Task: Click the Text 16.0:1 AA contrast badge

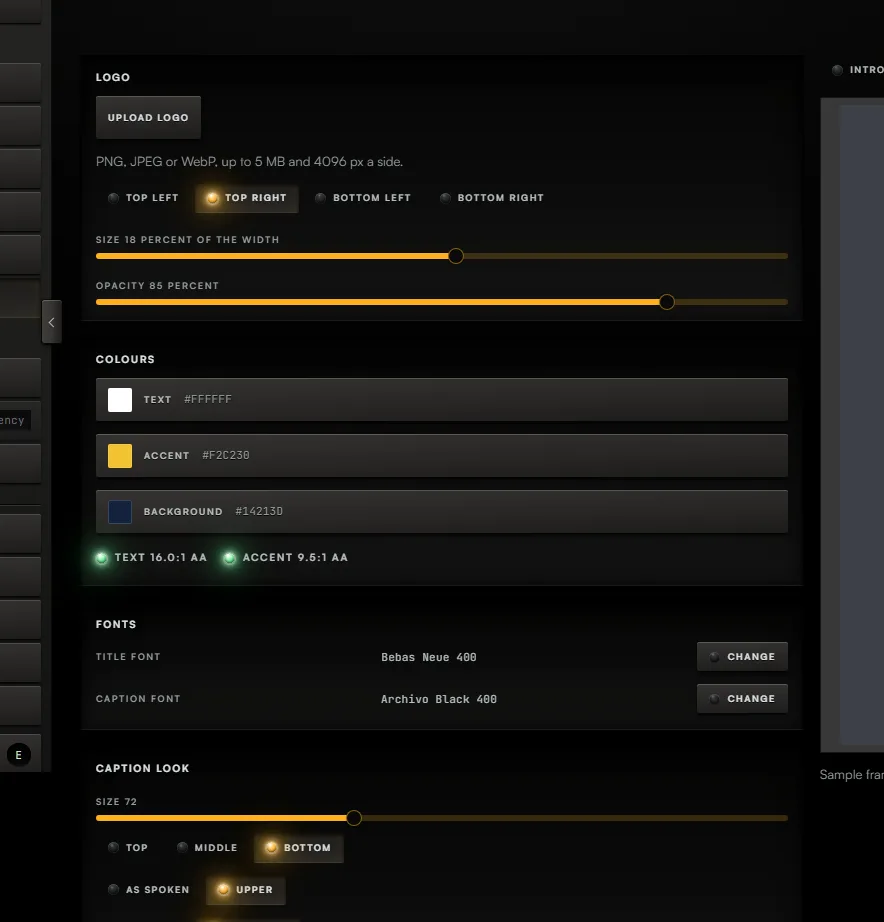Action: 151,557
